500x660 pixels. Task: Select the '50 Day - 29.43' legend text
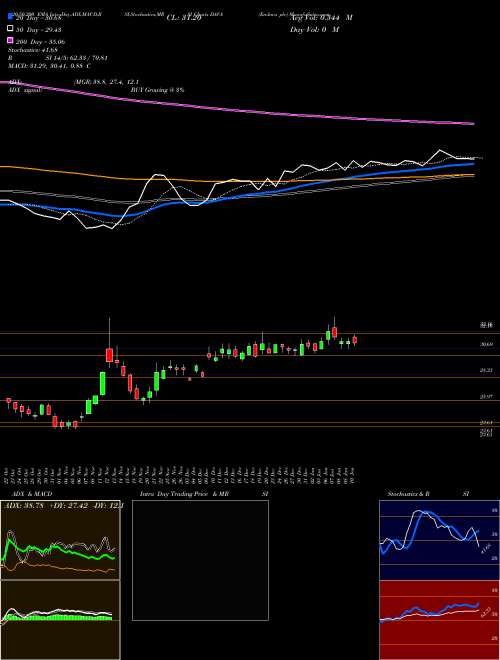click(x=38, y=29)
